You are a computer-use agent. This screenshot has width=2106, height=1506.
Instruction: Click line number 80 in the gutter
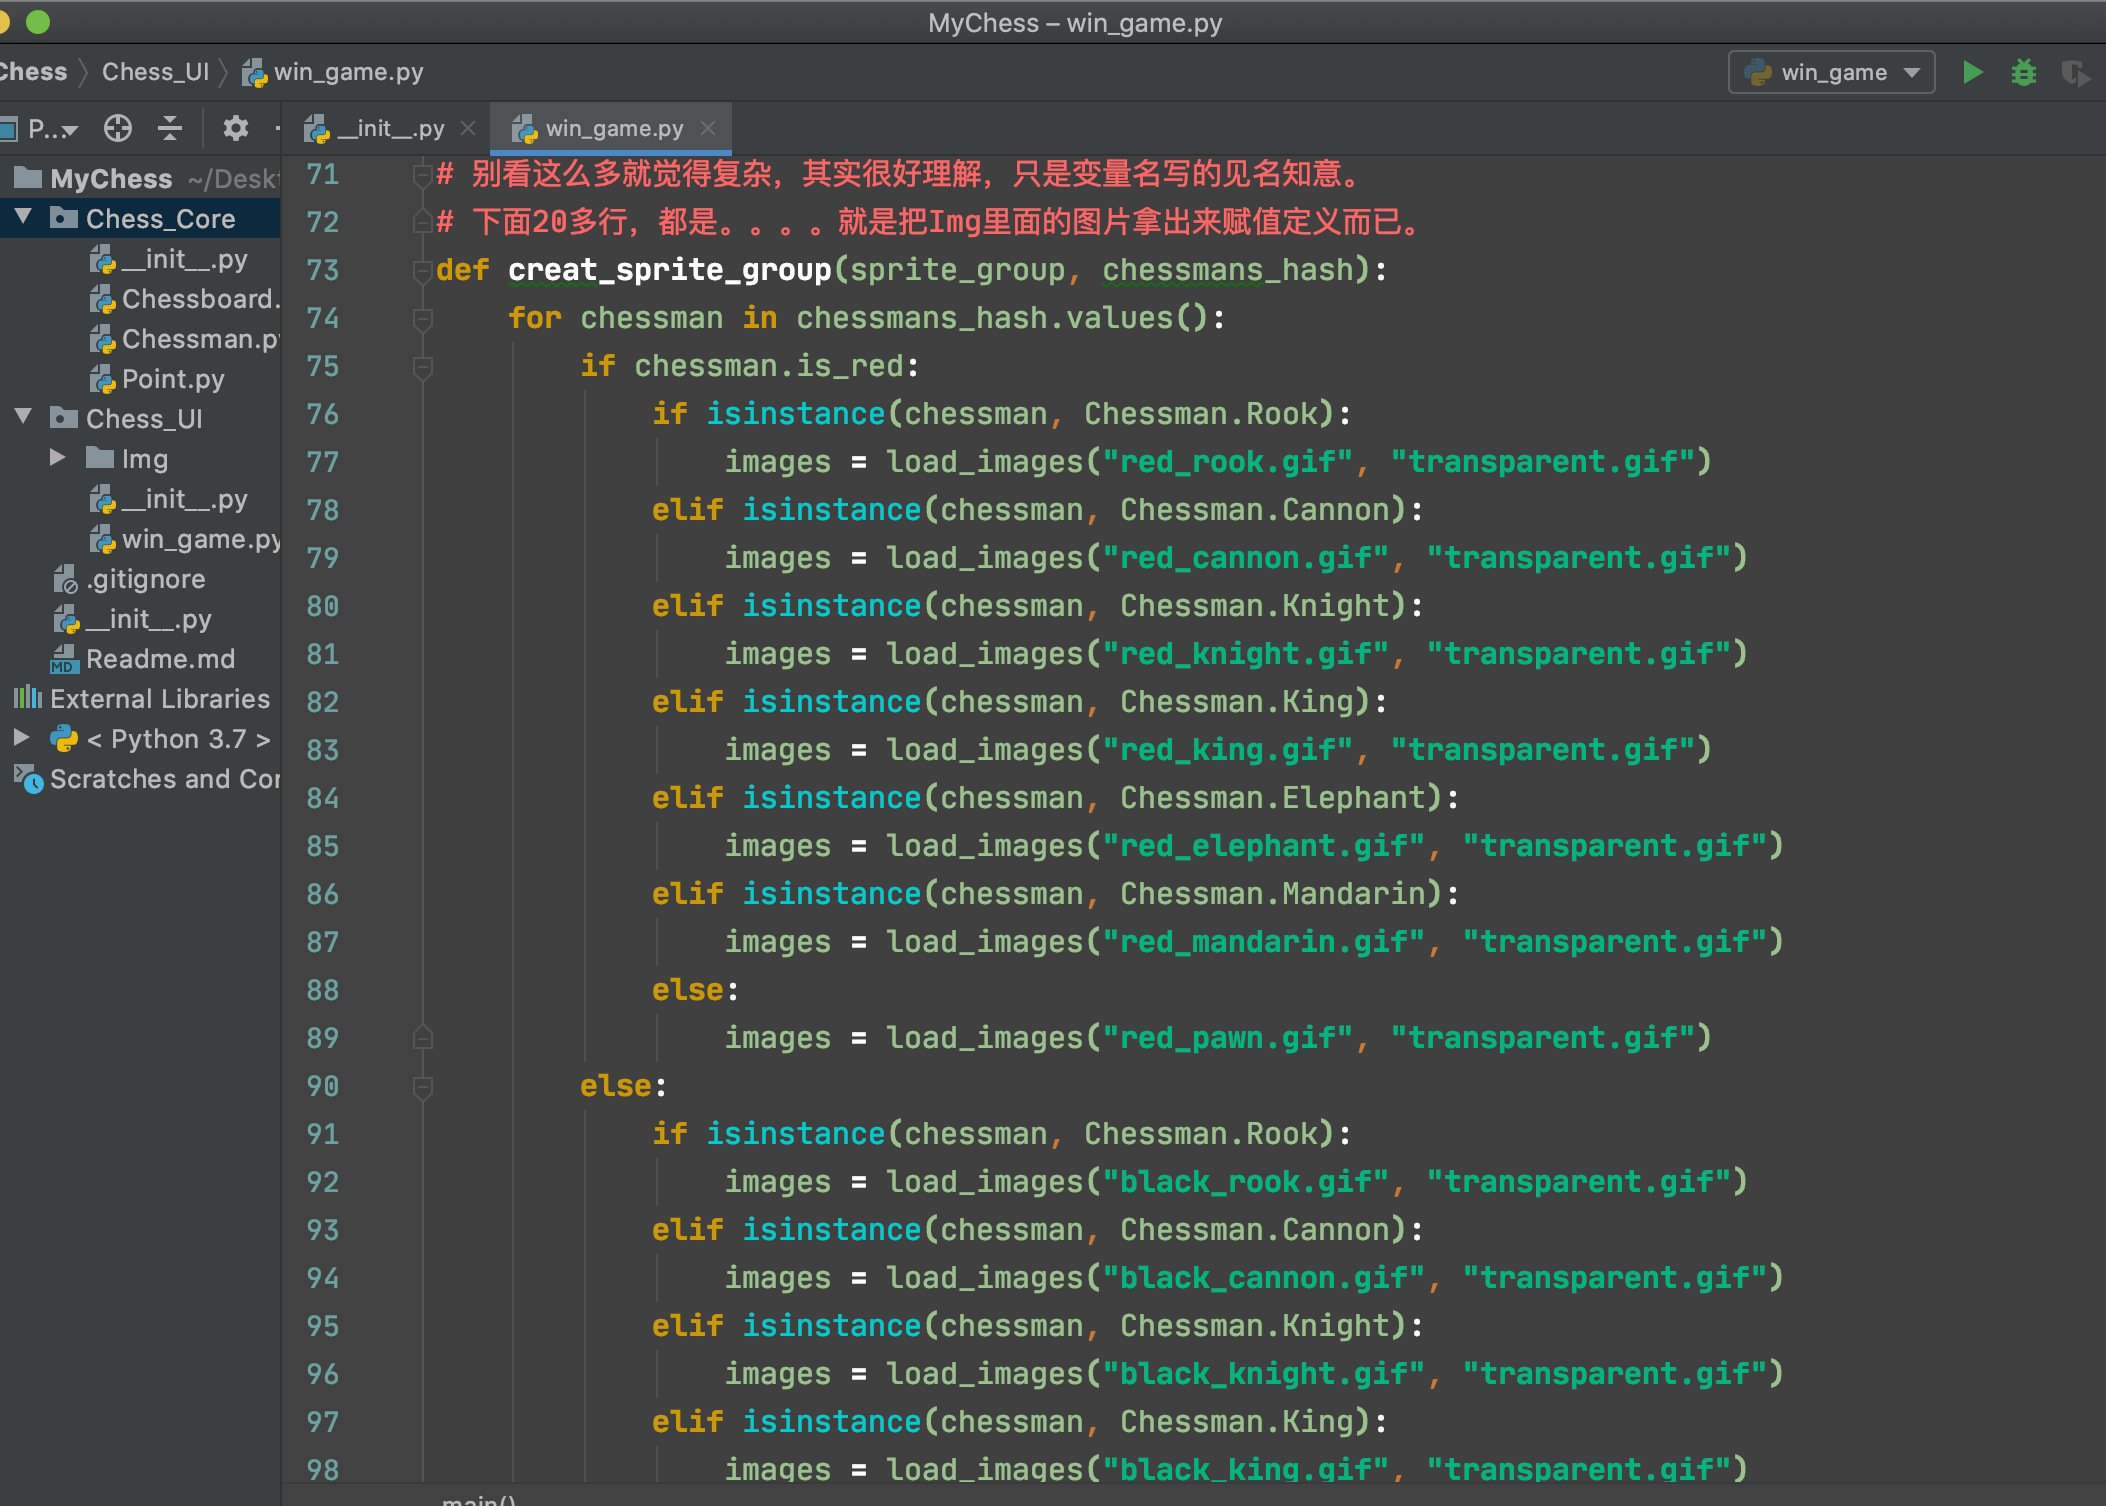click(x=322, y=606)
